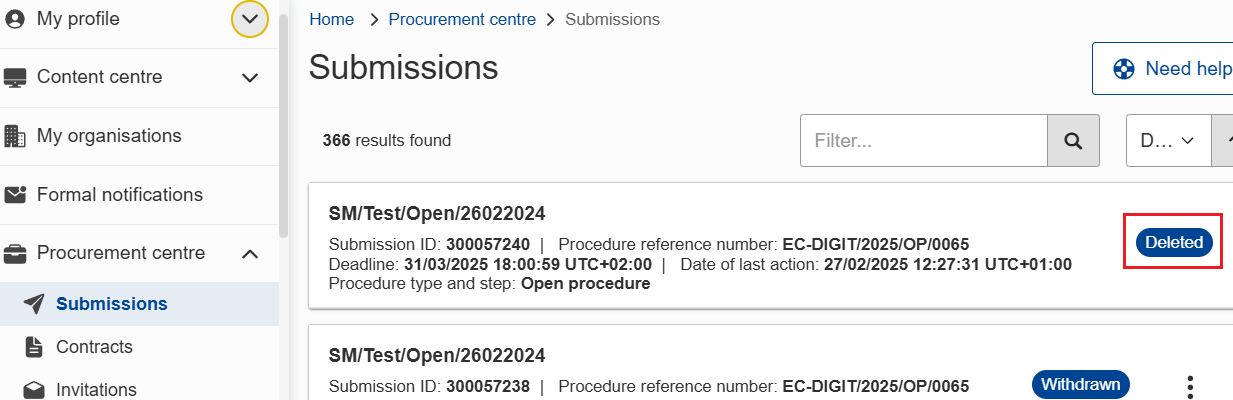Click the Contracts document icon

tap(34, 347)
